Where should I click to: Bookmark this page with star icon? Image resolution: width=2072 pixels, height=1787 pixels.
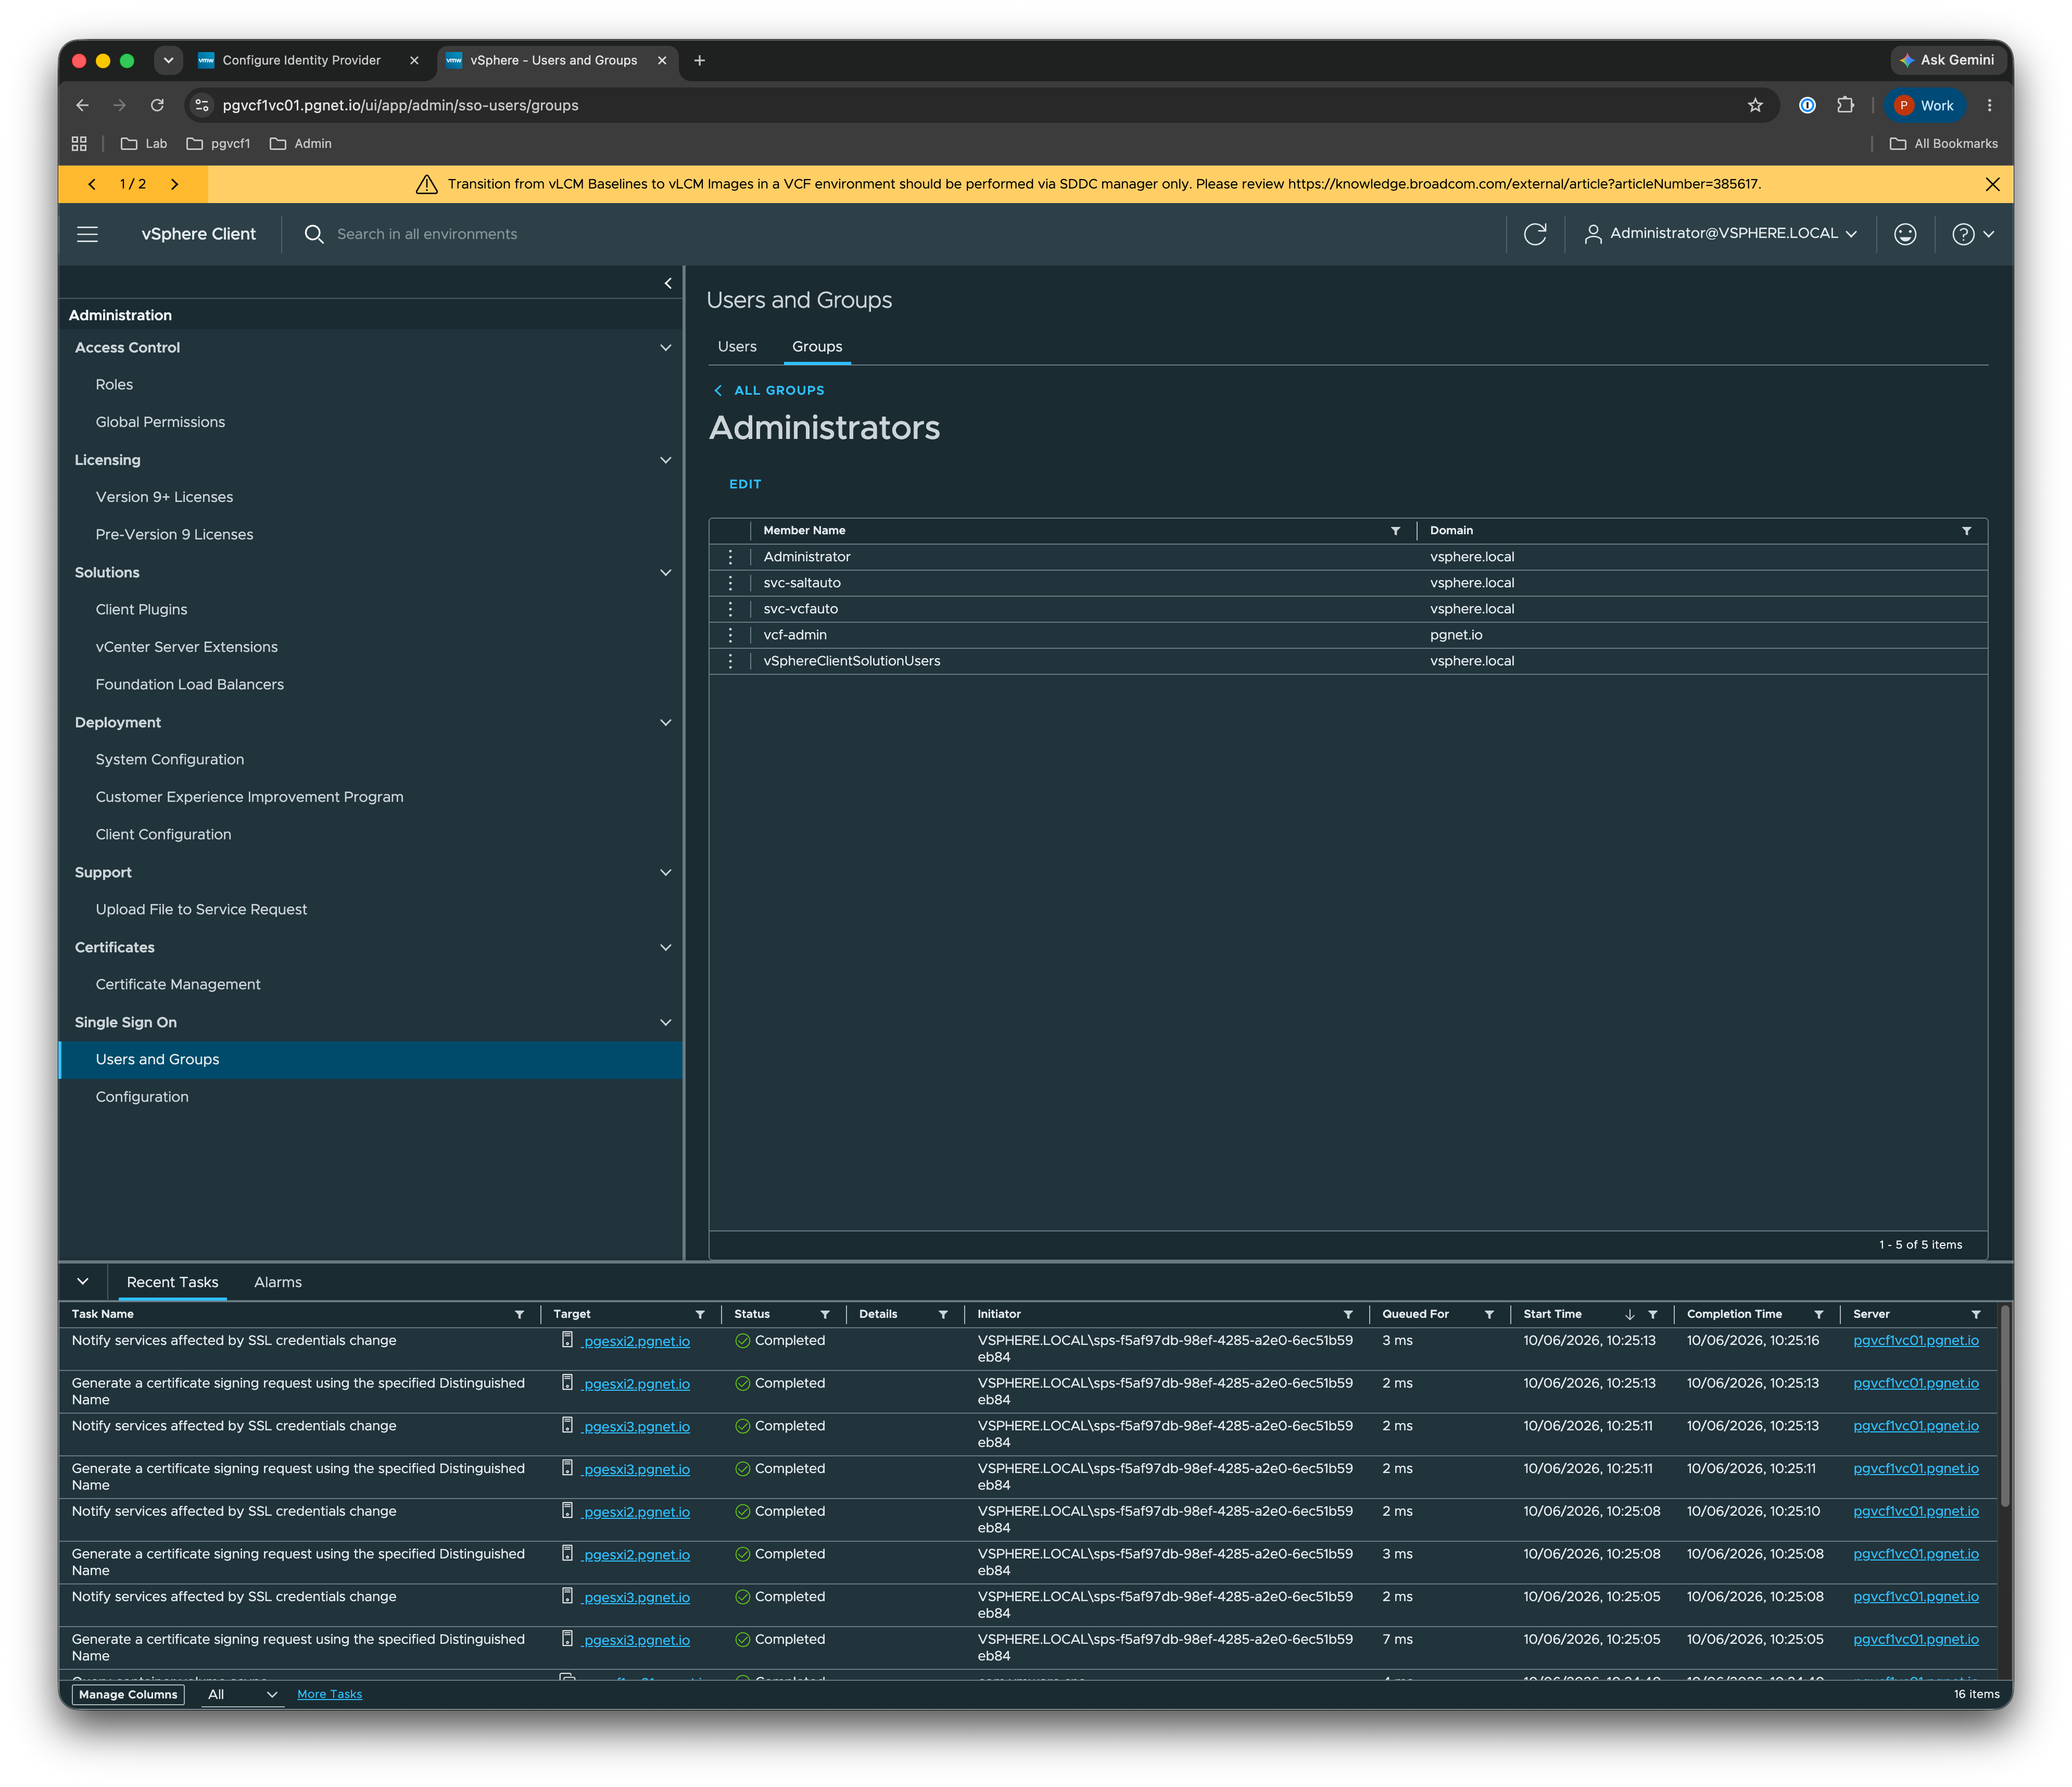pos(1755,105)
